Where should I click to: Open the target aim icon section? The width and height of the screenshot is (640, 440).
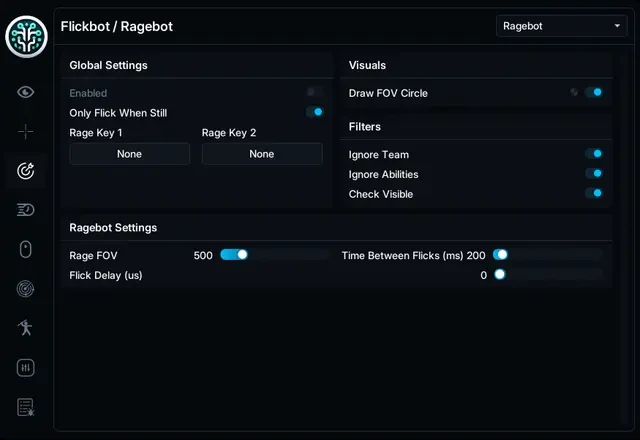26,171
